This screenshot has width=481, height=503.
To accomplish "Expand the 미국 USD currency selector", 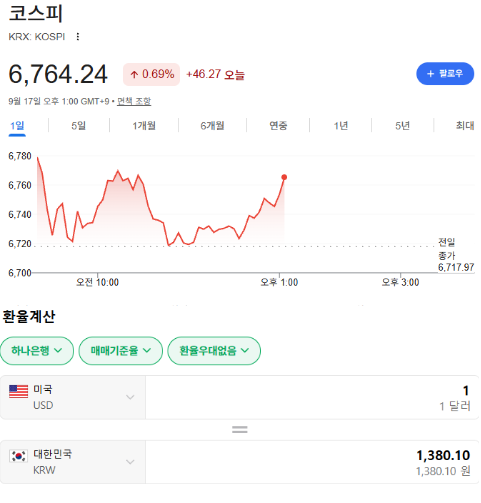I will [x=73, y=398].
